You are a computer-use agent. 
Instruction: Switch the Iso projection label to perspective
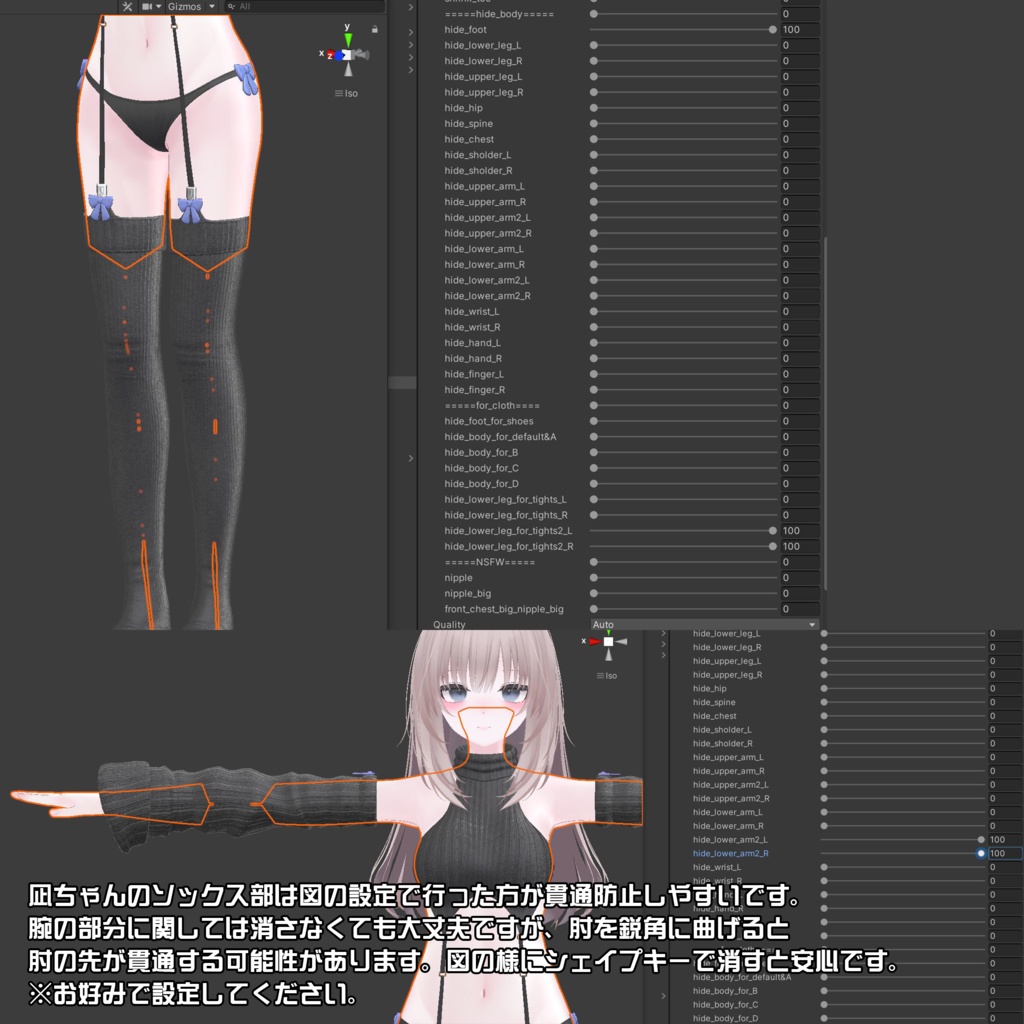(352, 93)
